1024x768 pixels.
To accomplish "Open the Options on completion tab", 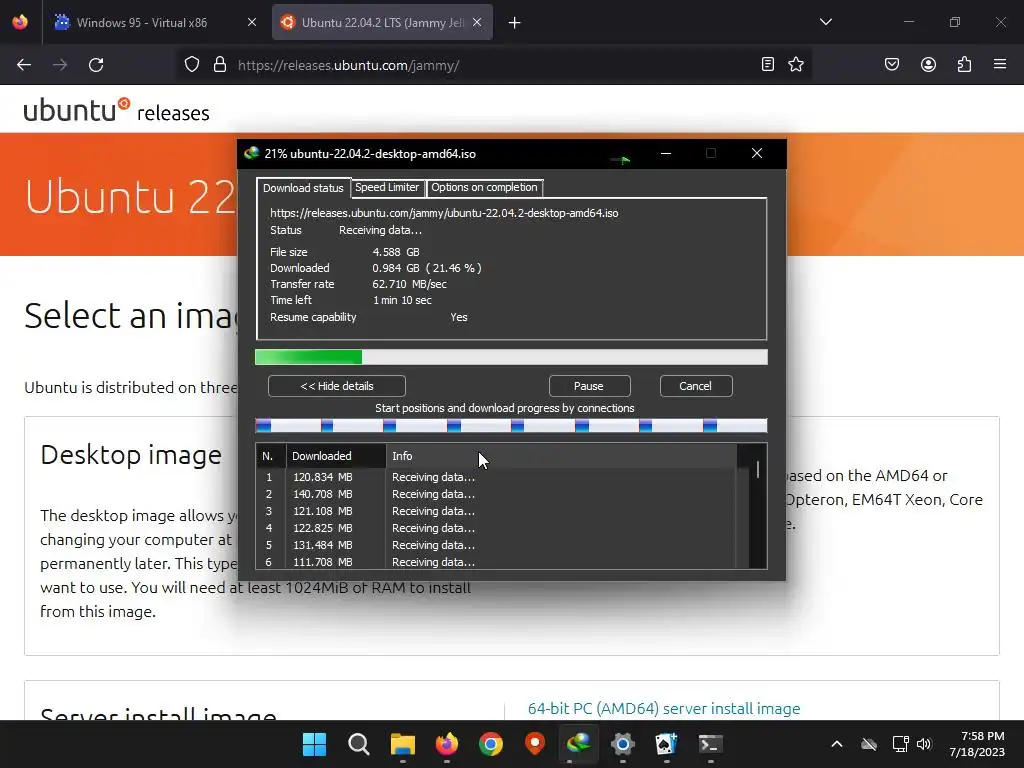I will pos(484,187).
